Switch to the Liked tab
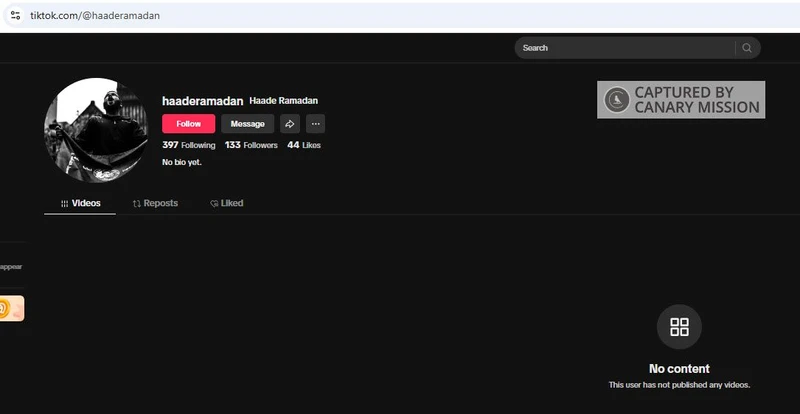Screen dimensions: 800x414 pos(227,203)
